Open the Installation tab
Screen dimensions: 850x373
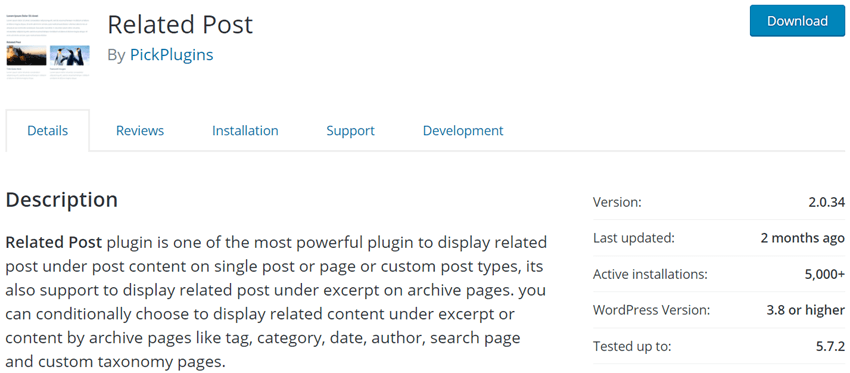[x=245, y=131]
